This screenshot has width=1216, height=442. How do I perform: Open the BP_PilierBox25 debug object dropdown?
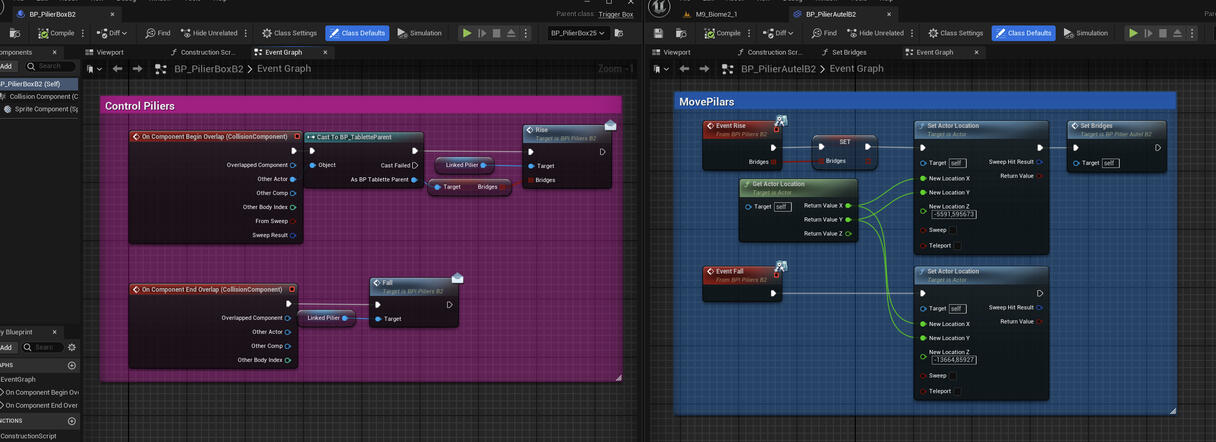(x=578, y=33)
